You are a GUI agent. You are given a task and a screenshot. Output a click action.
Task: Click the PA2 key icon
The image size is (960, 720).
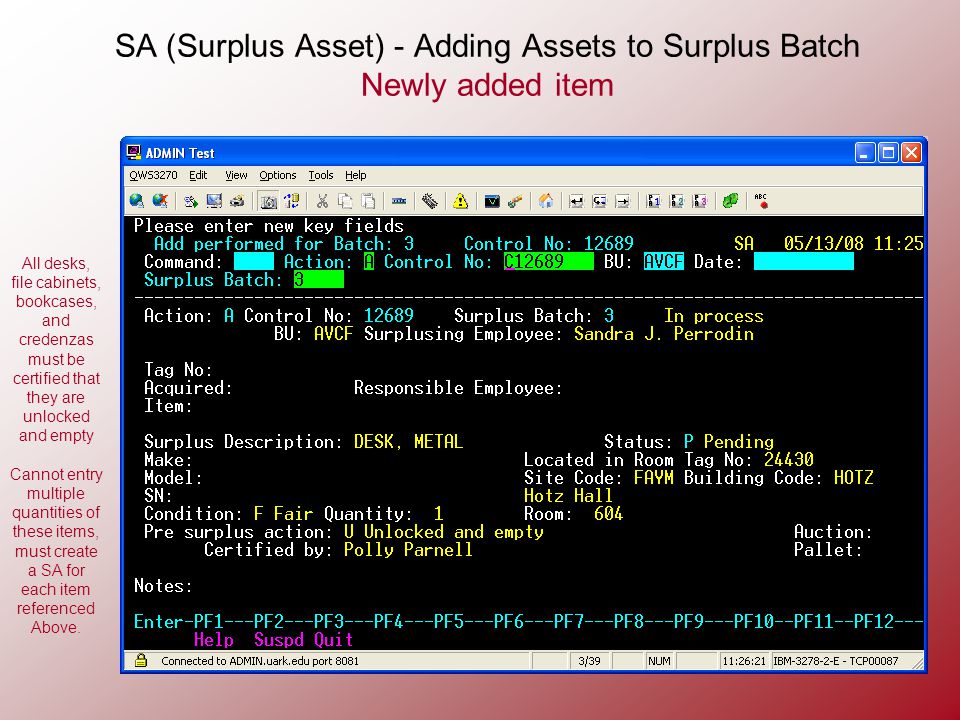tap(677, 201)
